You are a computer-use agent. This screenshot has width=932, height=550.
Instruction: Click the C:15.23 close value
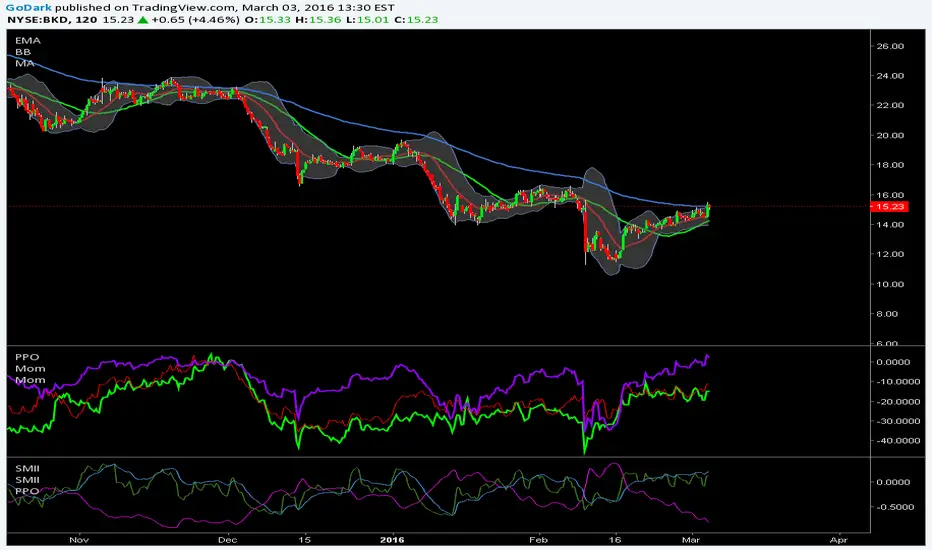416,20
